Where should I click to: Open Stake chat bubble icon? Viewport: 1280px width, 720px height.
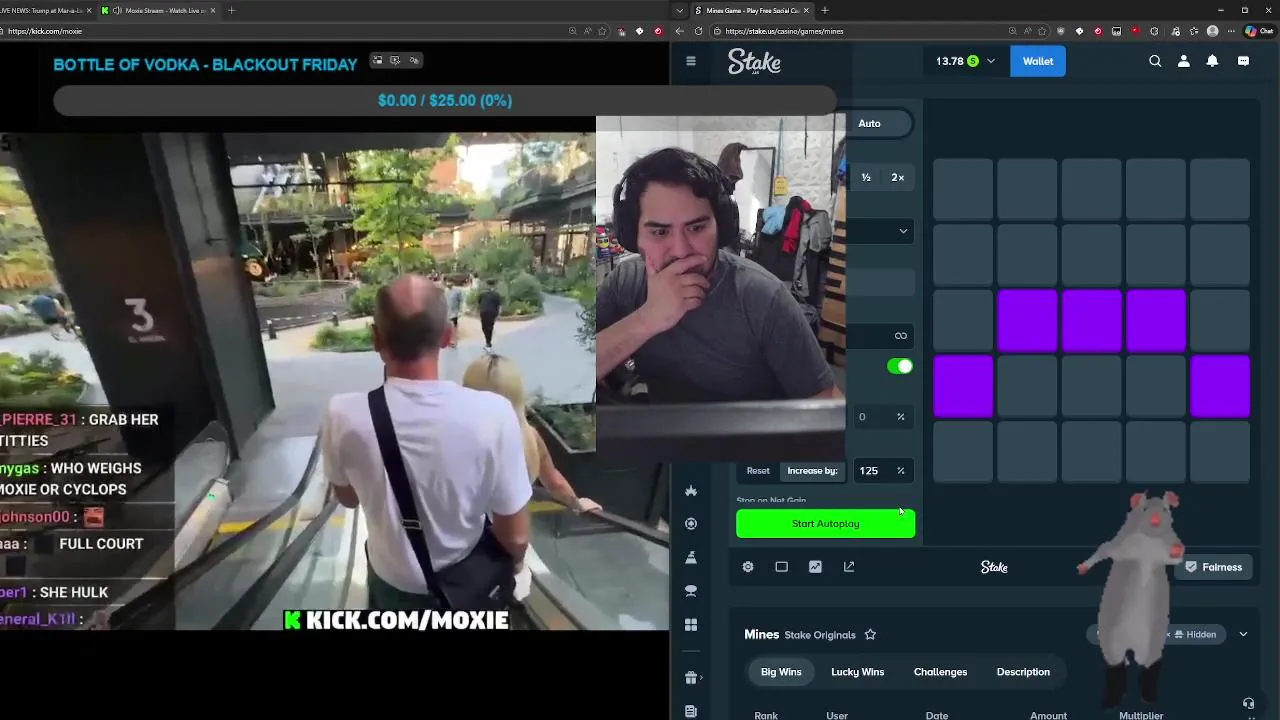pos(1243,61)
